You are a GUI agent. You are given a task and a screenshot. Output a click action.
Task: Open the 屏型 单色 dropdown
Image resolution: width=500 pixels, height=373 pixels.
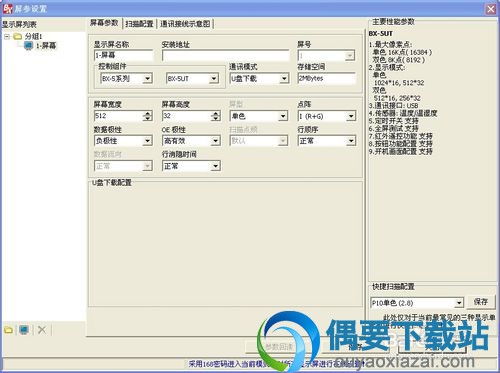coord(283,116)
